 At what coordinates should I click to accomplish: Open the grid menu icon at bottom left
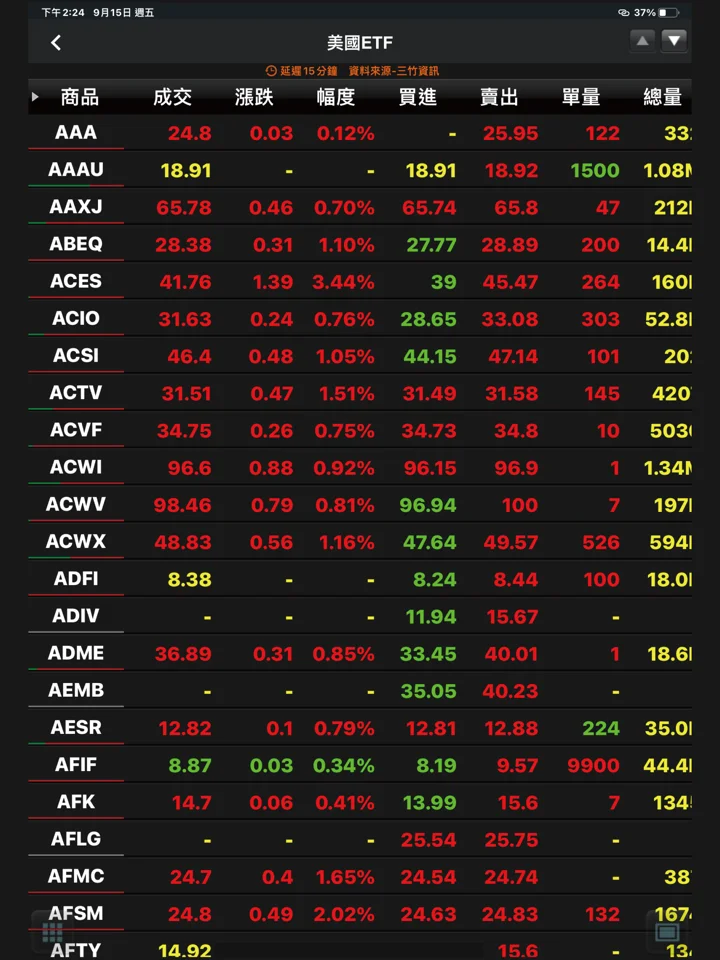[x=53, y=932]
